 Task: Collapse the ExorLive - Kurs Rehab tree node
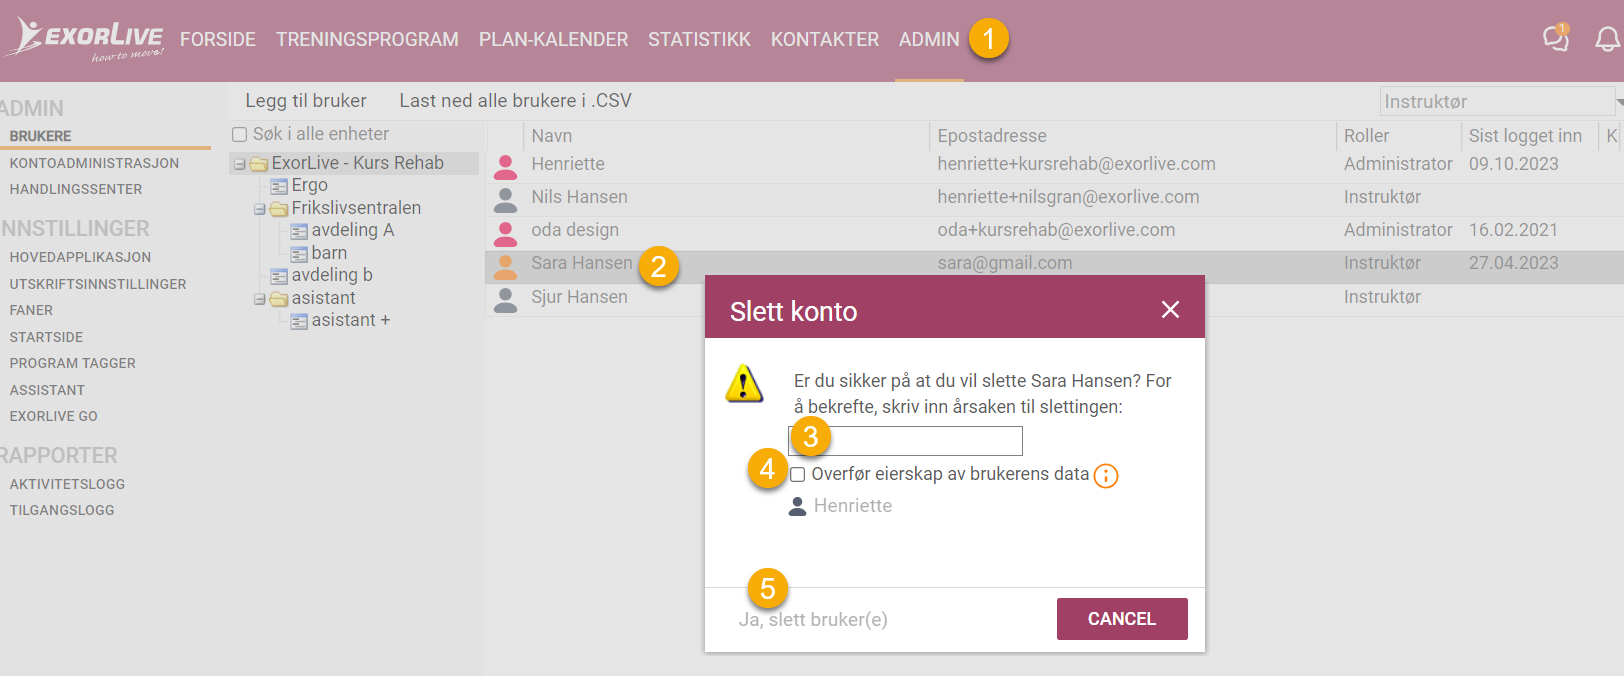[240, 164]
